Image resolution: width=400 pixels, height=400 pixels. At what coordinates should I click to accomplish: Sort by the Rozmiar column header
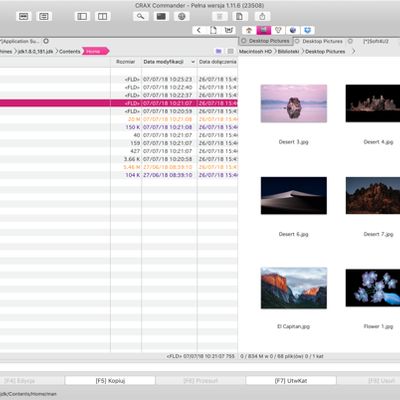(x=125, y=62)
